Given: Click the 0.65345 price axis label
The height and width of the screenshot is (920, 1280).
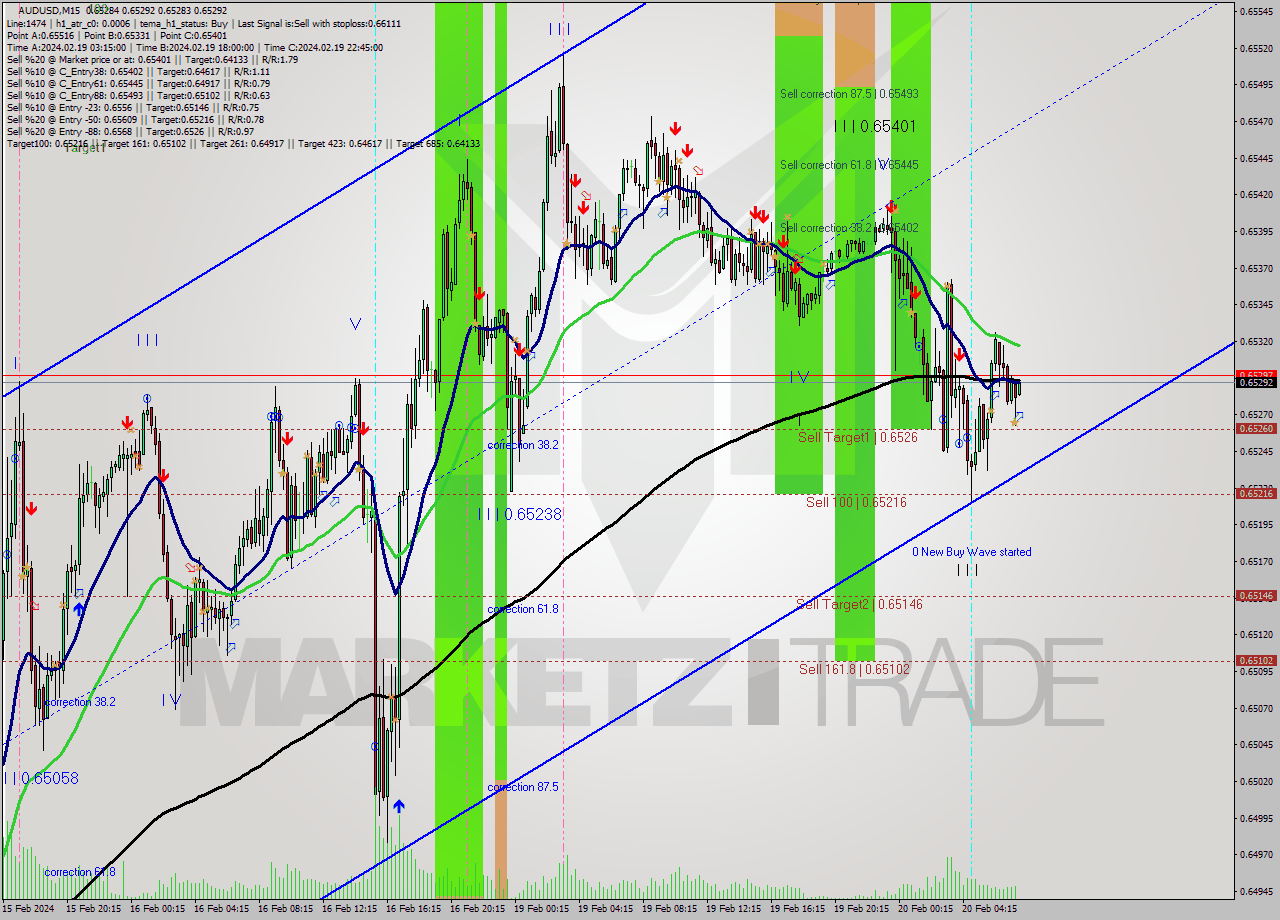Looking at the screenshot, I should coord(1256,304).
